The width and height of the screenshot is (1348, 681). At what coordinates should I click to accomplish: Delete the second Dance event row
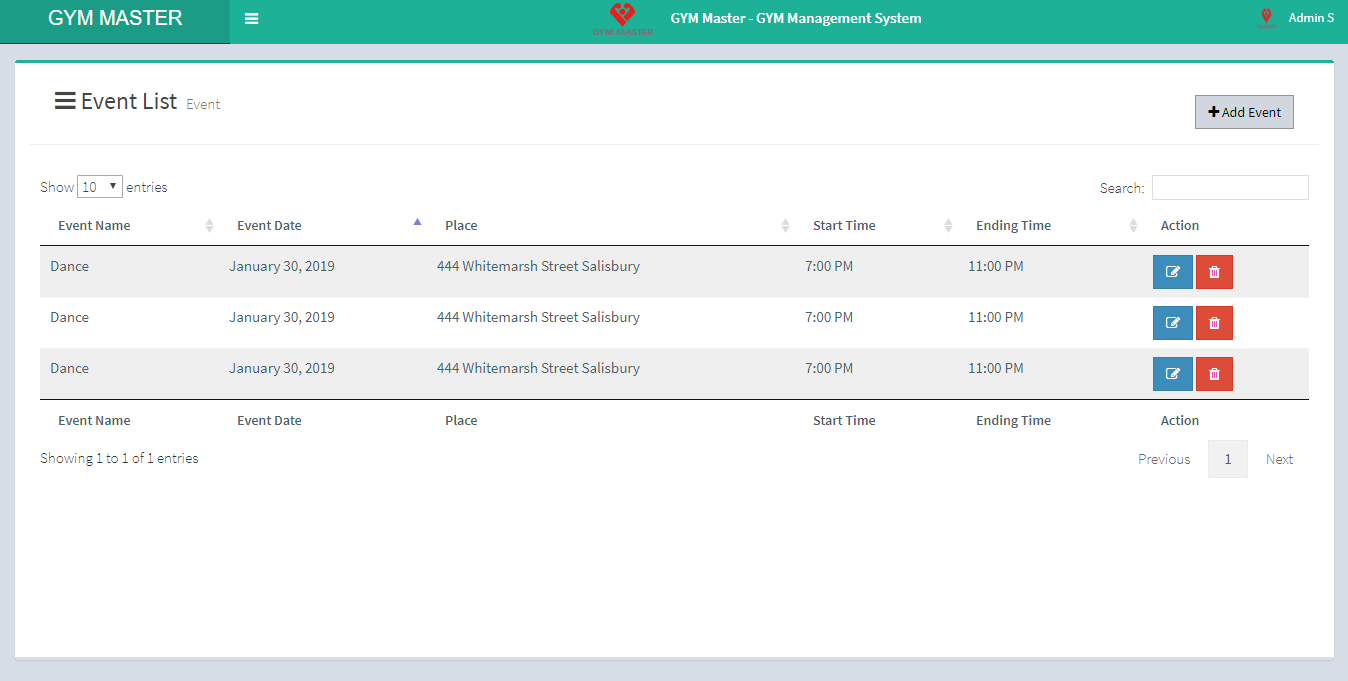[x=1214, y=323]
